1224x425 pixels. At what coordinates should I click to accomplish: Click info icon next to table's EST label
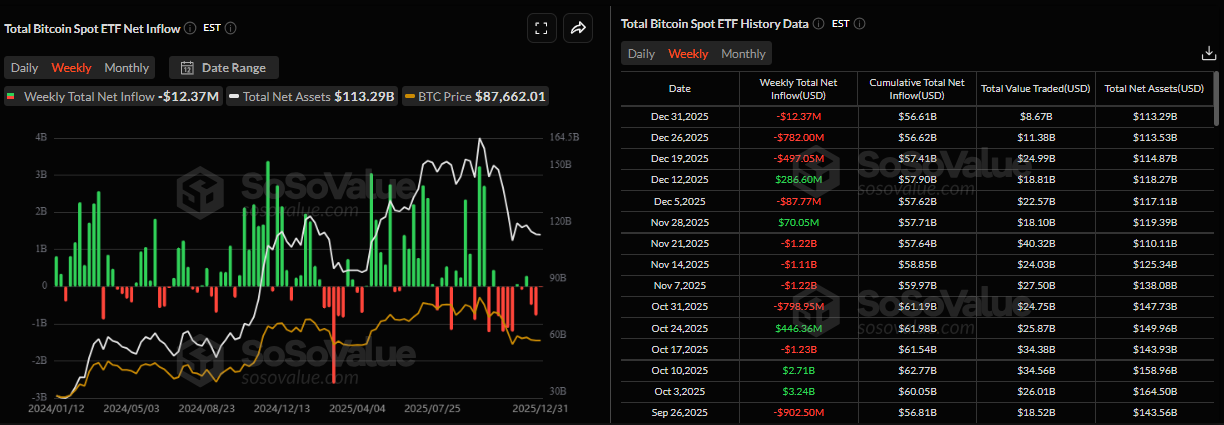coord(859,23)
